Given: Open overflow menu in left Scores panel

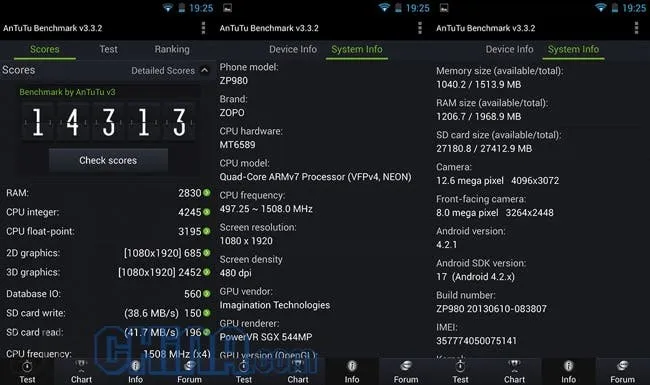Looking at the screenshot, I should pyautogui.click(x=203, y=28).
